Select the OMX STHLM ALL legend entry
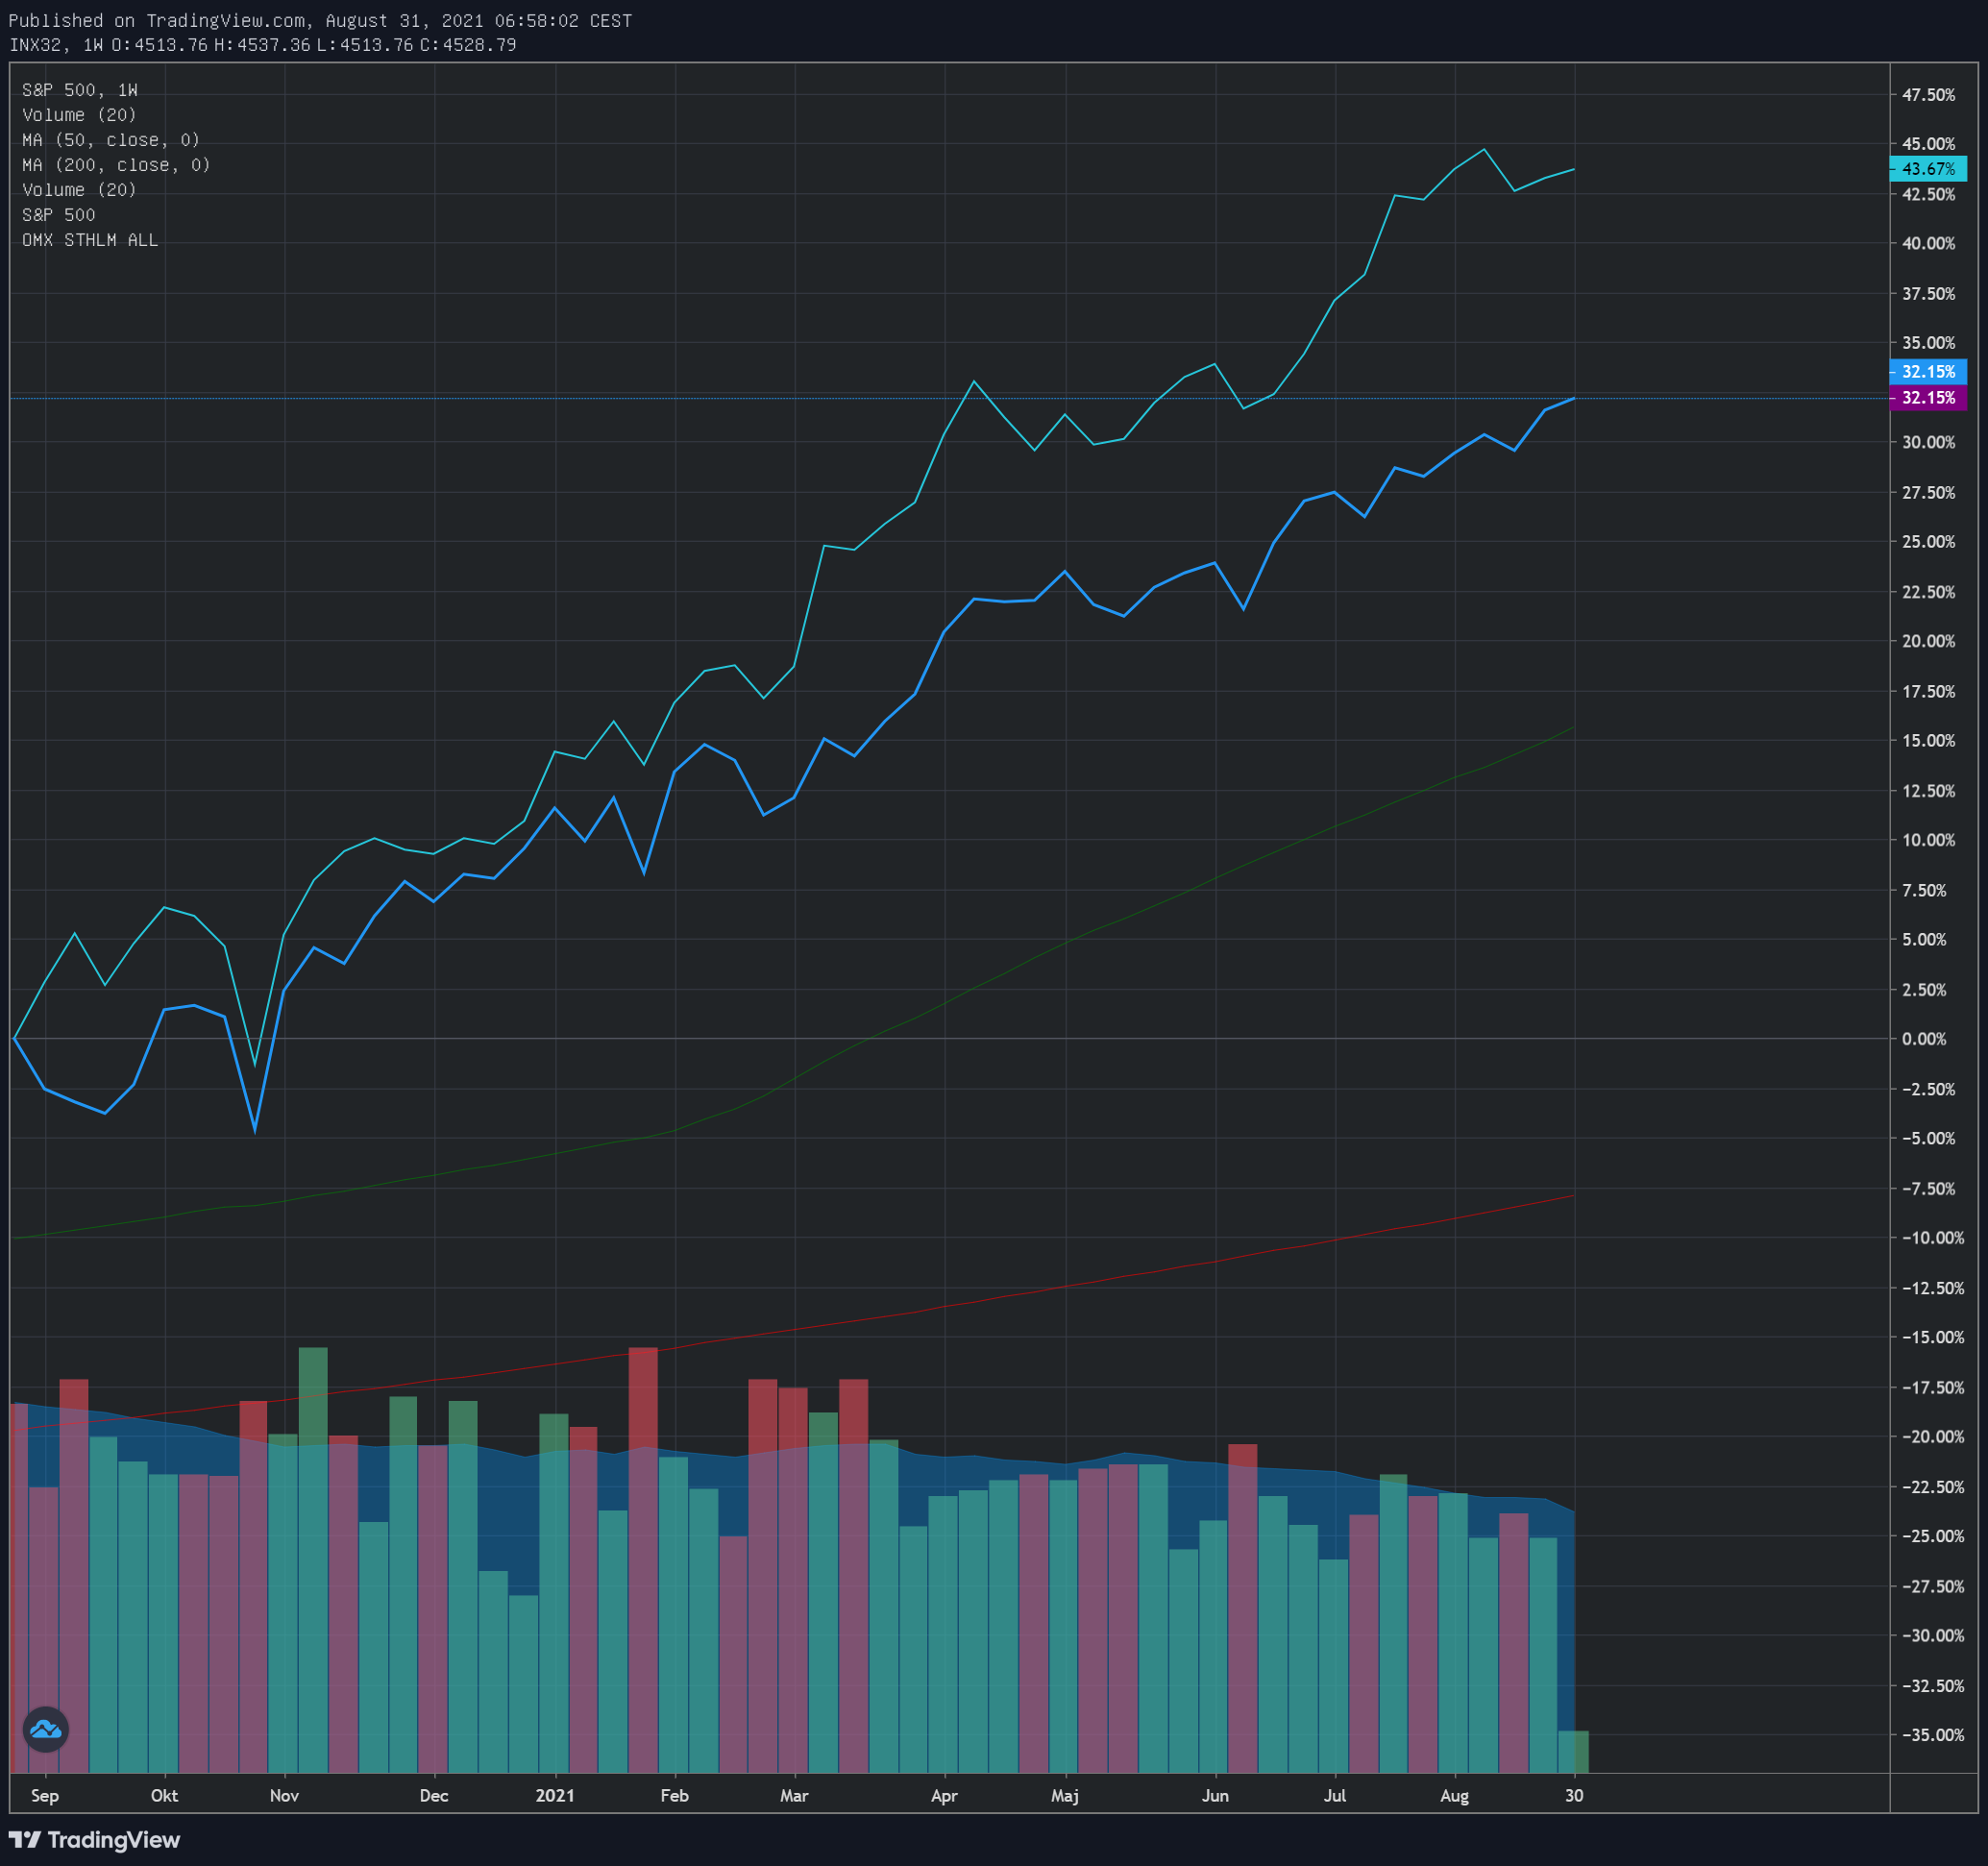Screen dimensions: 1988x1866 [90, 240]
